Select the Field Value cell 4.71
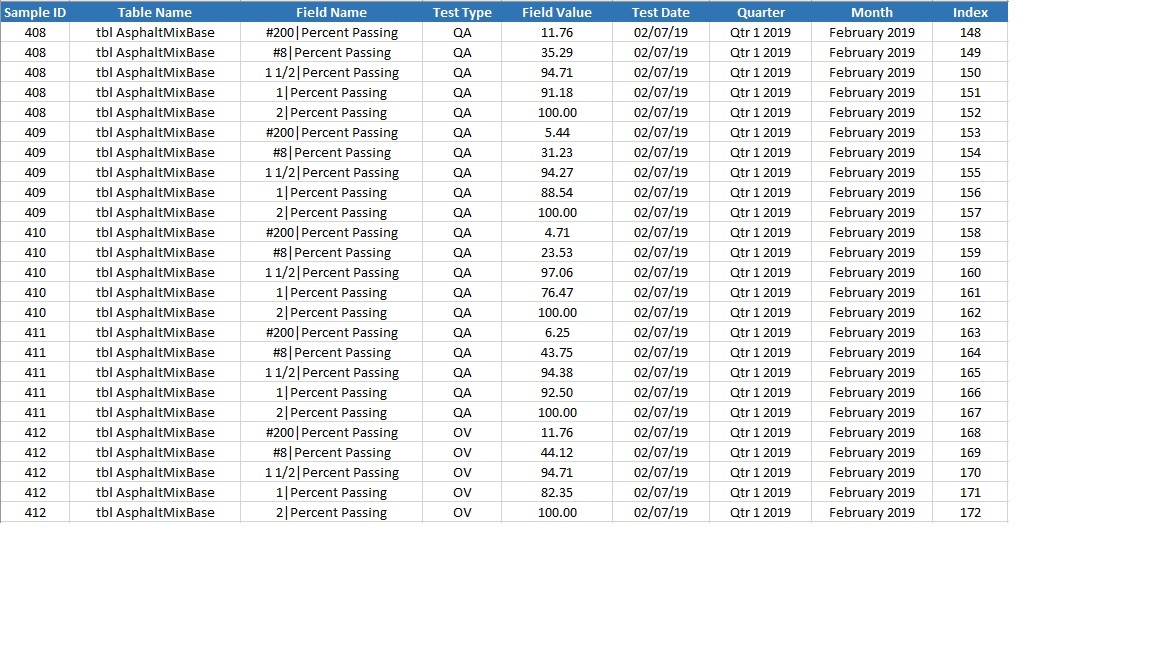 (557, 232)
